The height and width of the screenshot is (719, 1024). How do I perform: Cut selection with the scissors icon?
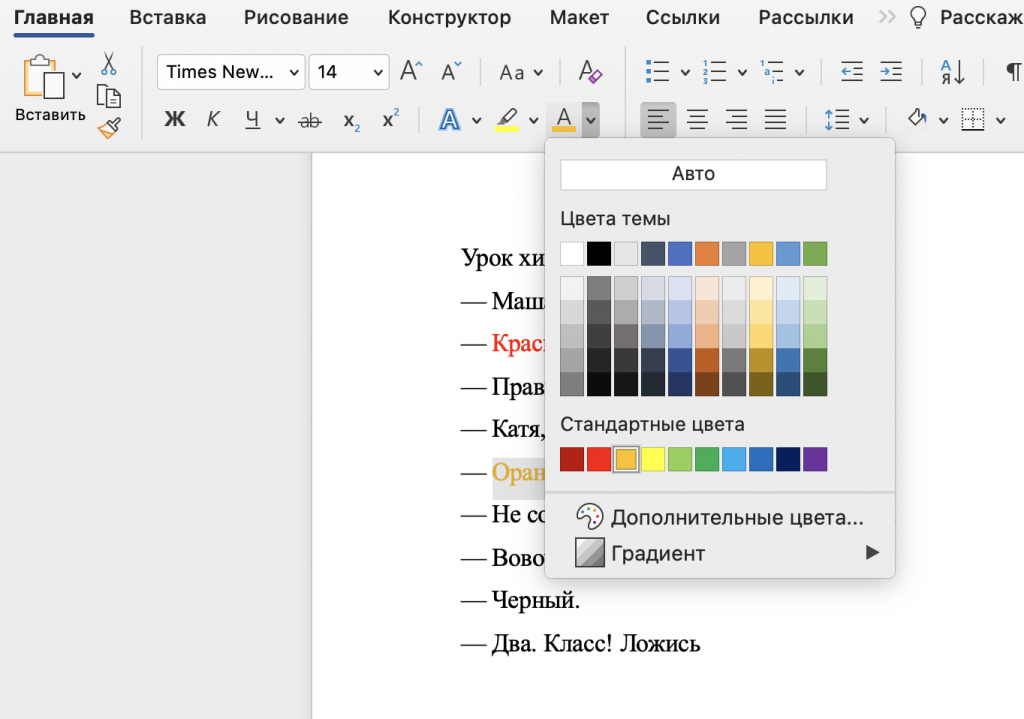coord(108,64)
